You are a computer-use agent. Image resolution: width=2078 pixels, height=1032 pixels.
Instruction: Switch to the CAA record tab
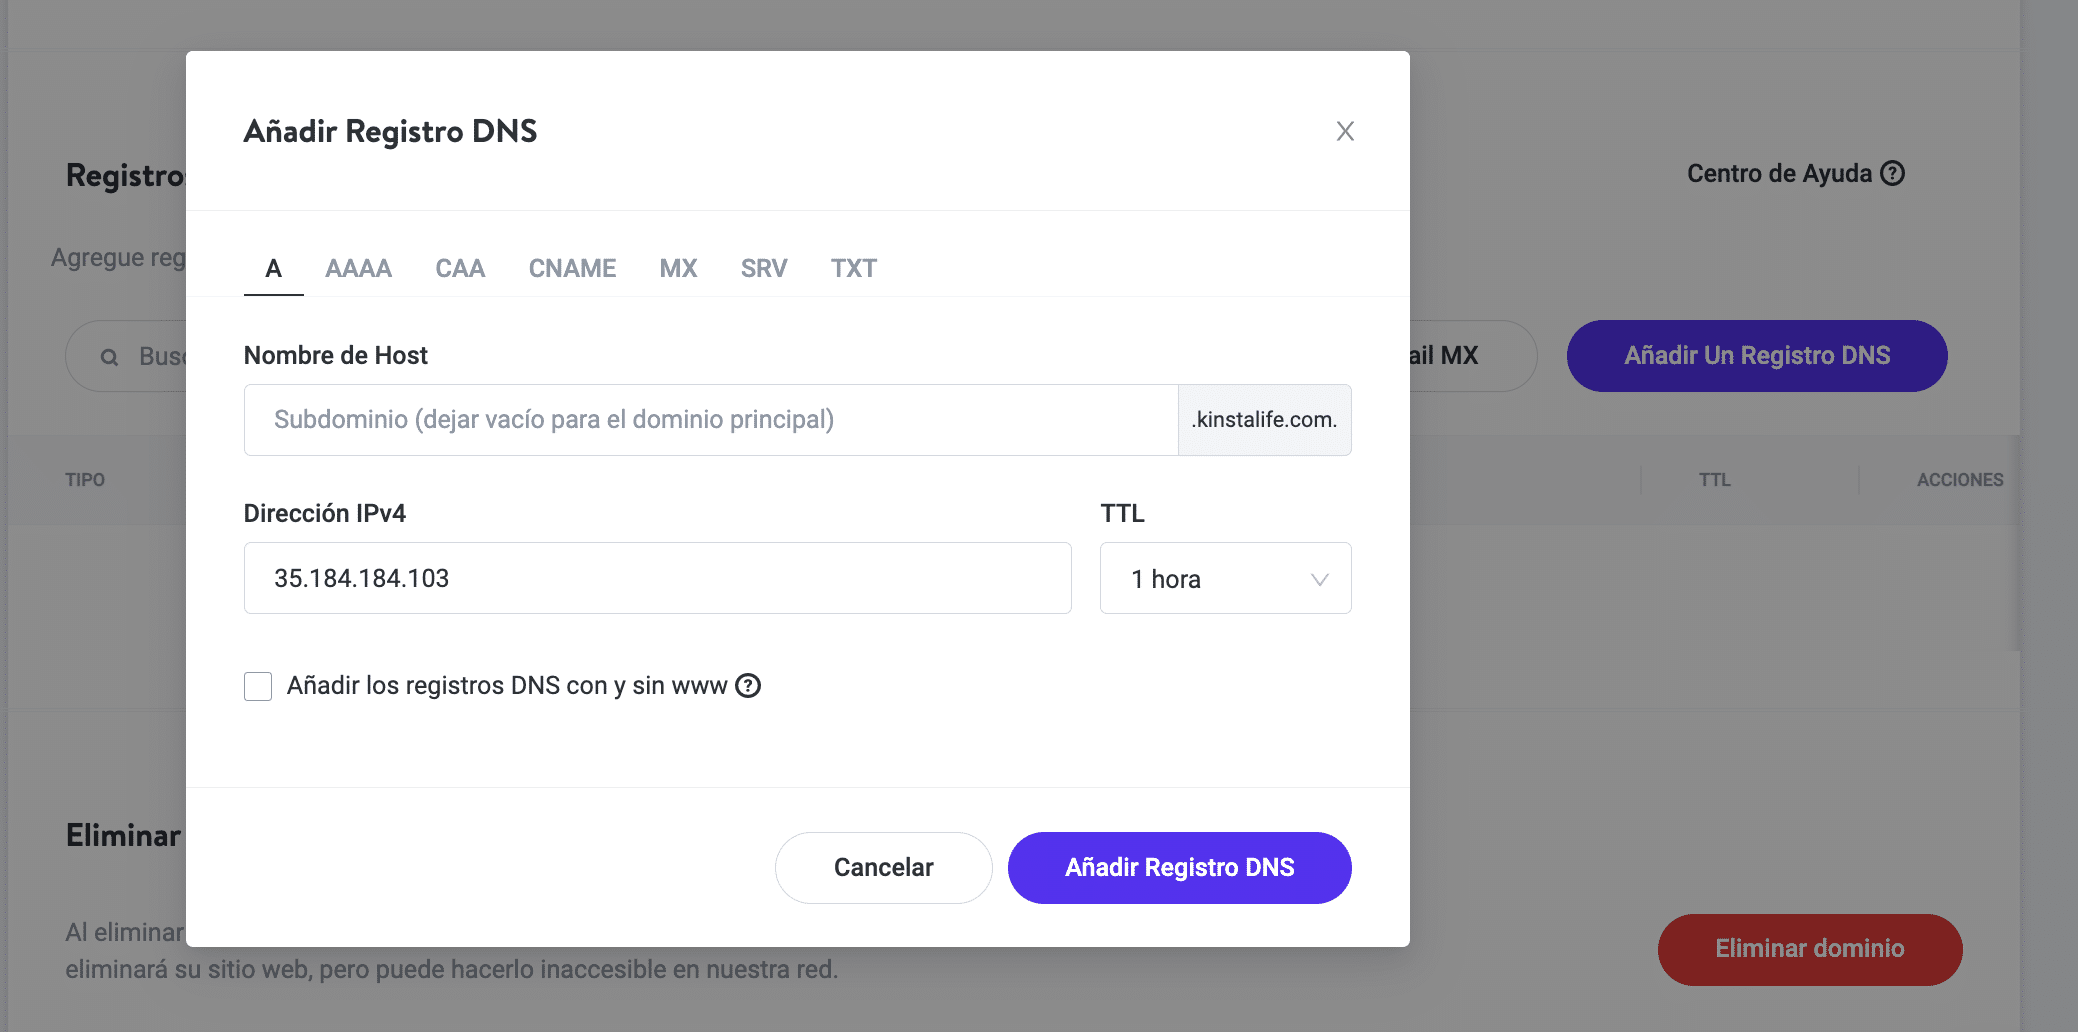[x=460, y=268]
